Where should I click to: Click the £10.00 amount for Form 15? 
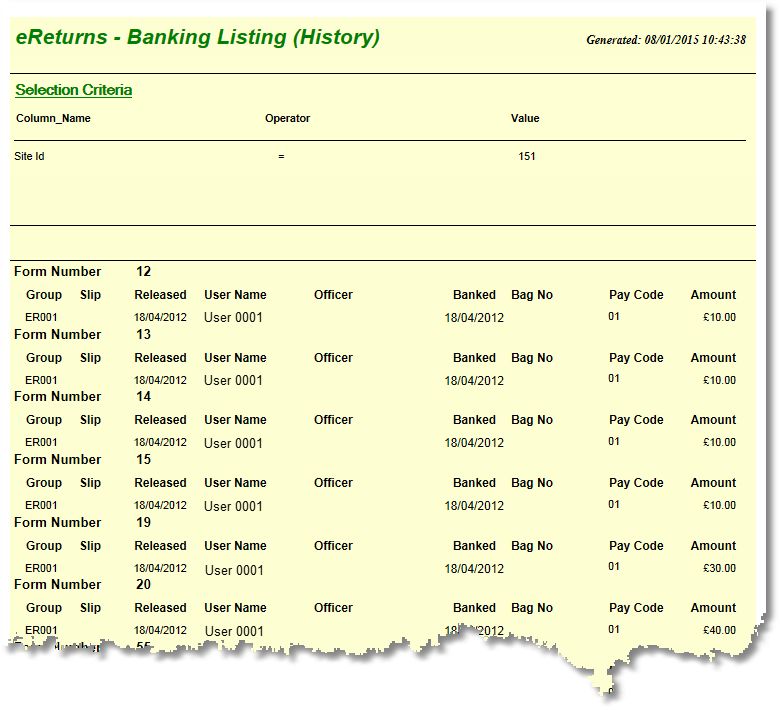click(719, 506)
